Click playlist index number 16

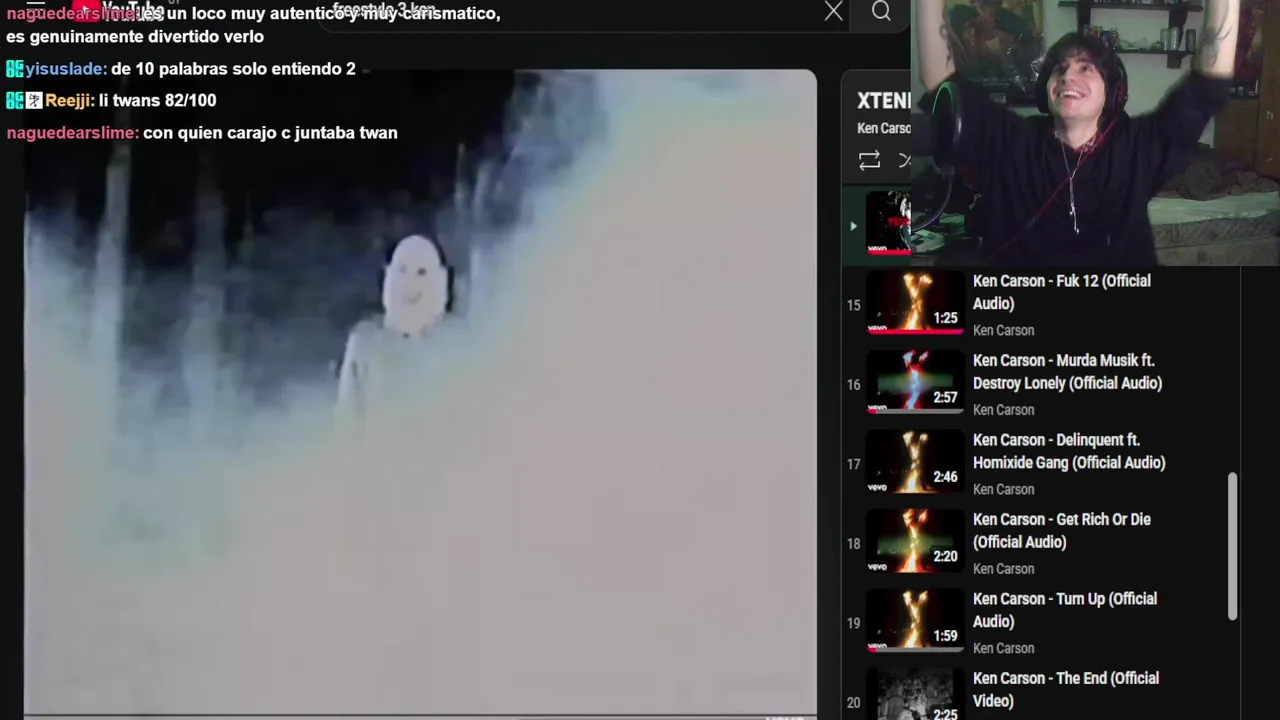(x=853, y=384)
